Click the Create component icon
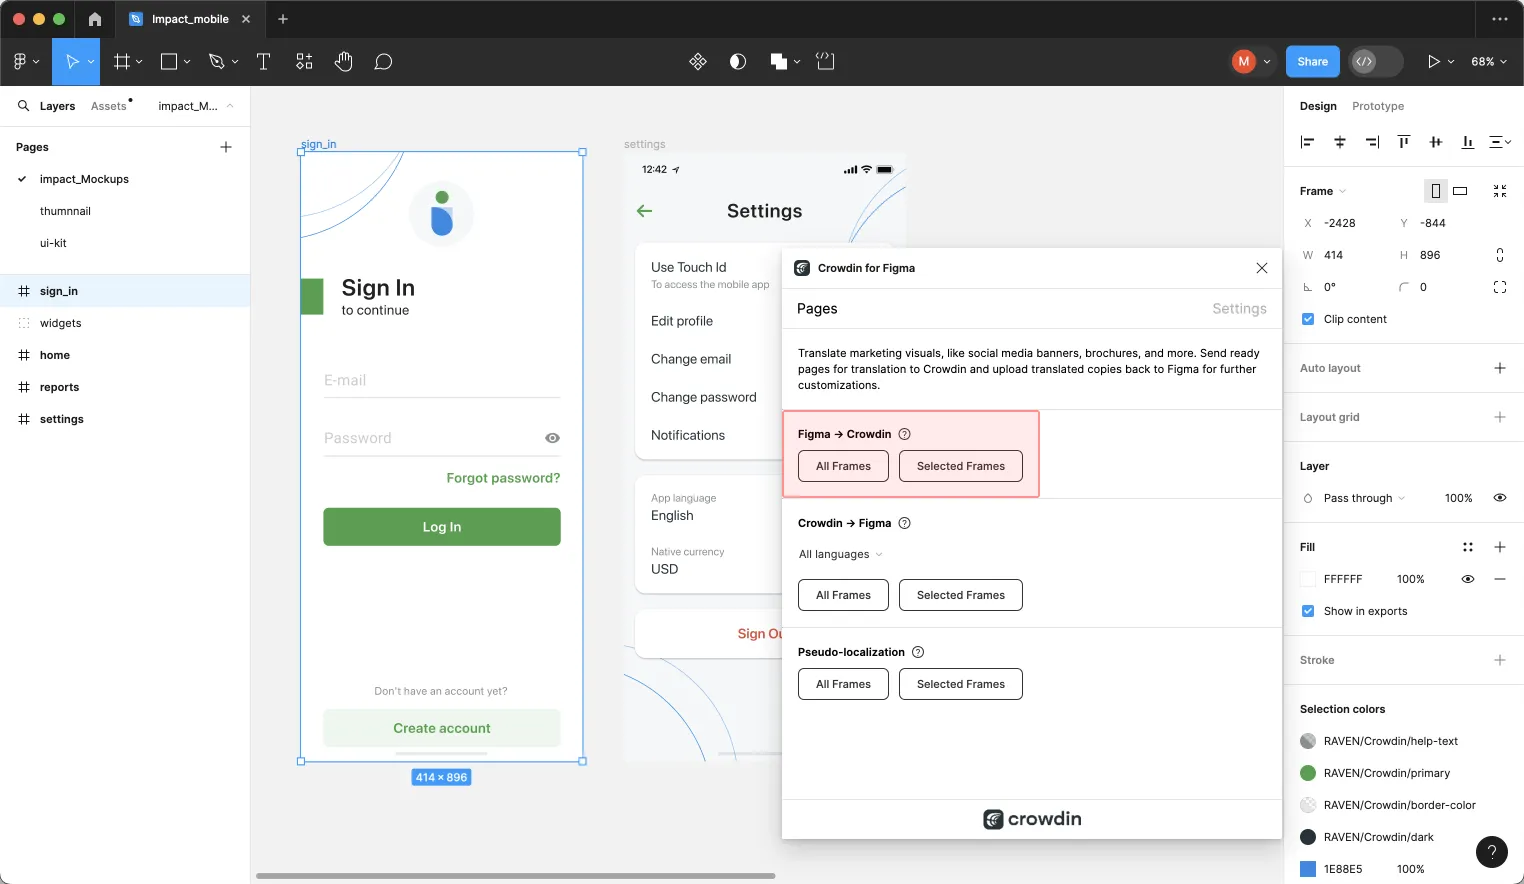The width and height of the screenshot is (1524, 884). [698, 62]
